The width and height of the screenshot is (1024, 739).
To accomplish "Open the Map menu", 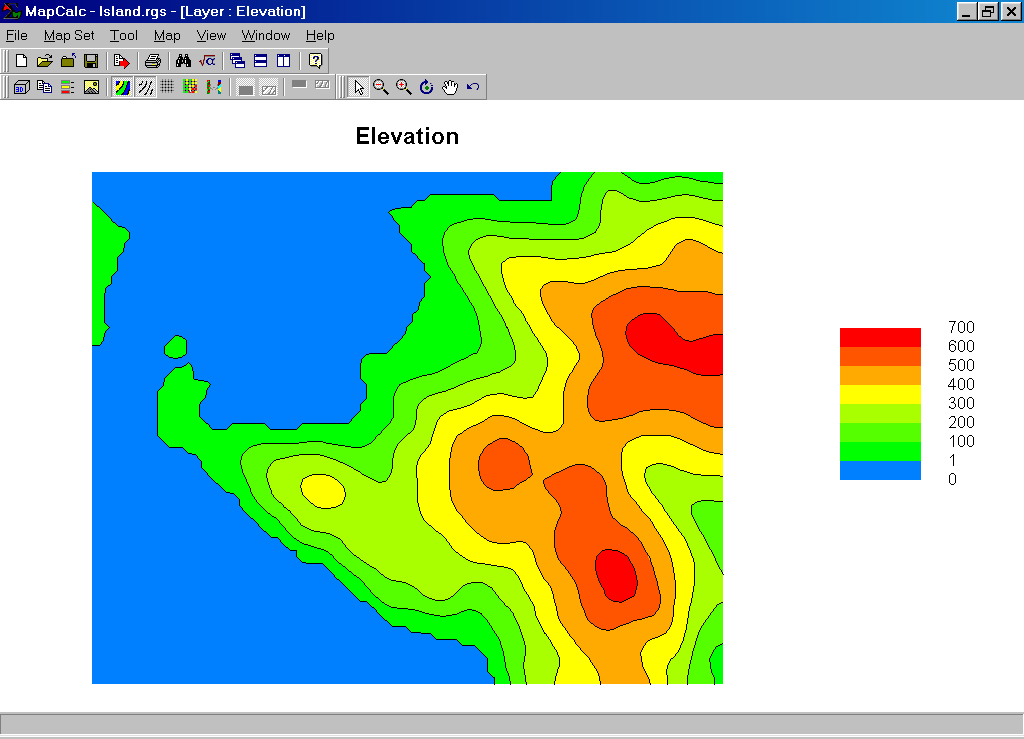I will coord(167,35).
